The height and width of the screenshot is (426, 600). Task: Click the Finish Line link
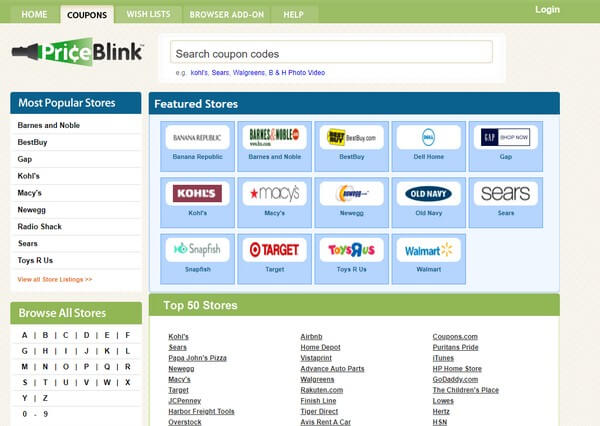(x=318, y=401)
